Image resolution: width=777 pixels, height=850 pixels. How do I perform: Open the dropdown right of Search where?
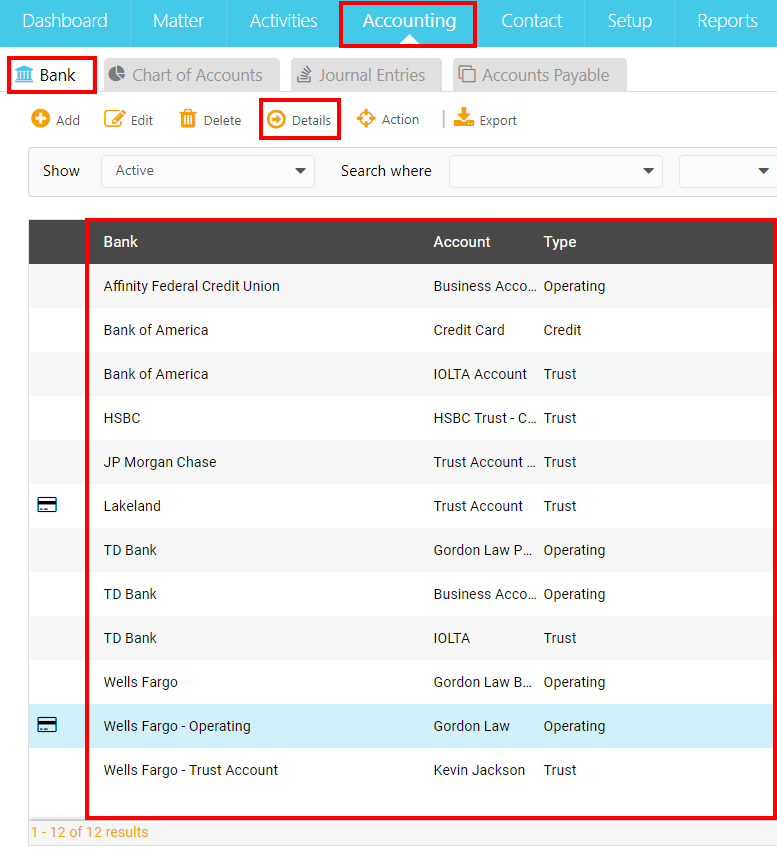point(728,171)
